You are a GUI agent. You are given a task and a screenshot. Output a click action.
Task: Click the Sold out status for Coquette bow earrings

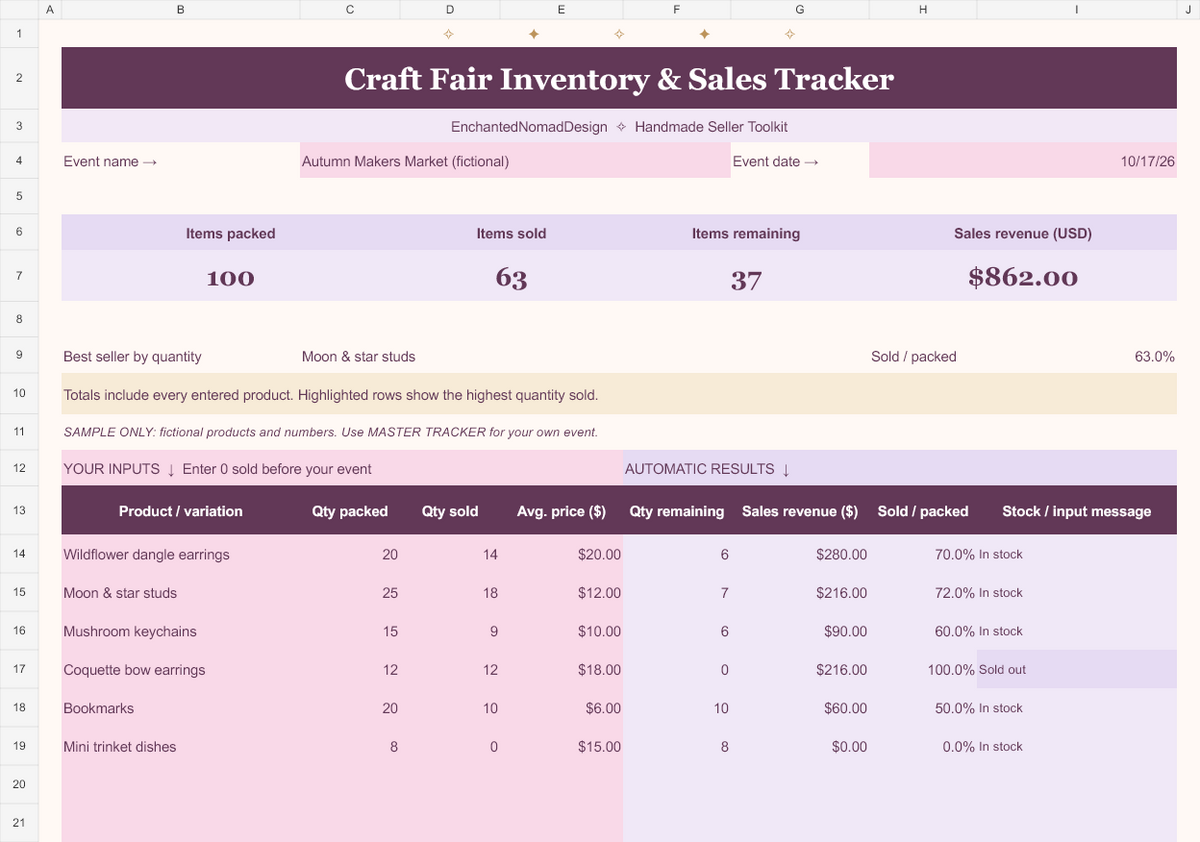pyautogui.click(x=1076, y=670)
